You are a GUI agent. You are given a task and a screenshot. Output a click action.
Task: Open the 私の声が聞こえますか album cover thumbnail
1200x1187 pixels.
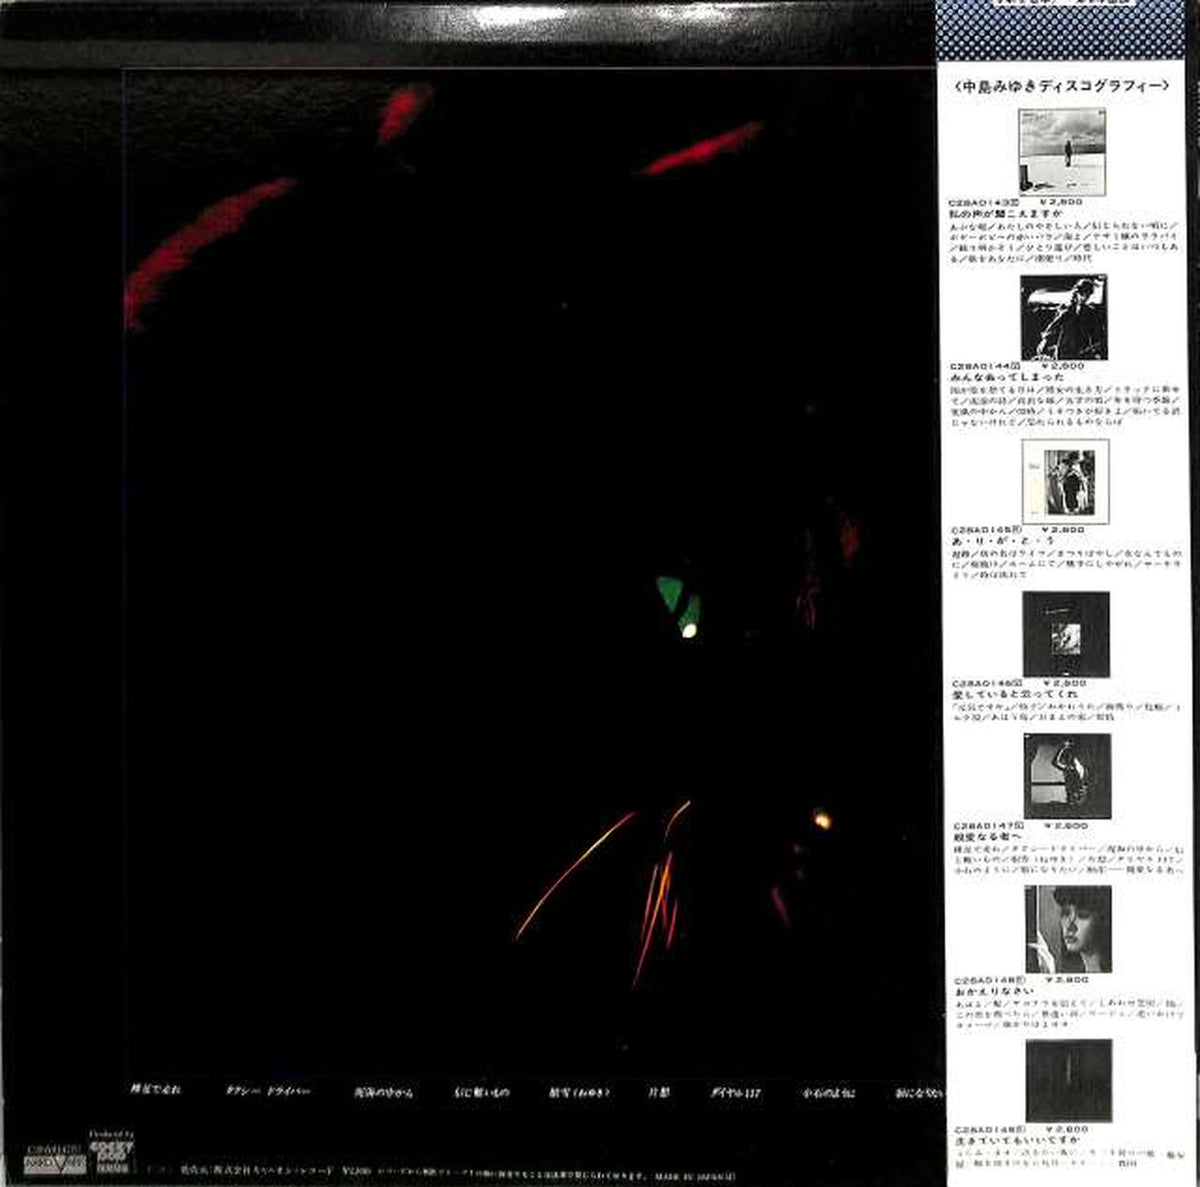(1062, 152)
